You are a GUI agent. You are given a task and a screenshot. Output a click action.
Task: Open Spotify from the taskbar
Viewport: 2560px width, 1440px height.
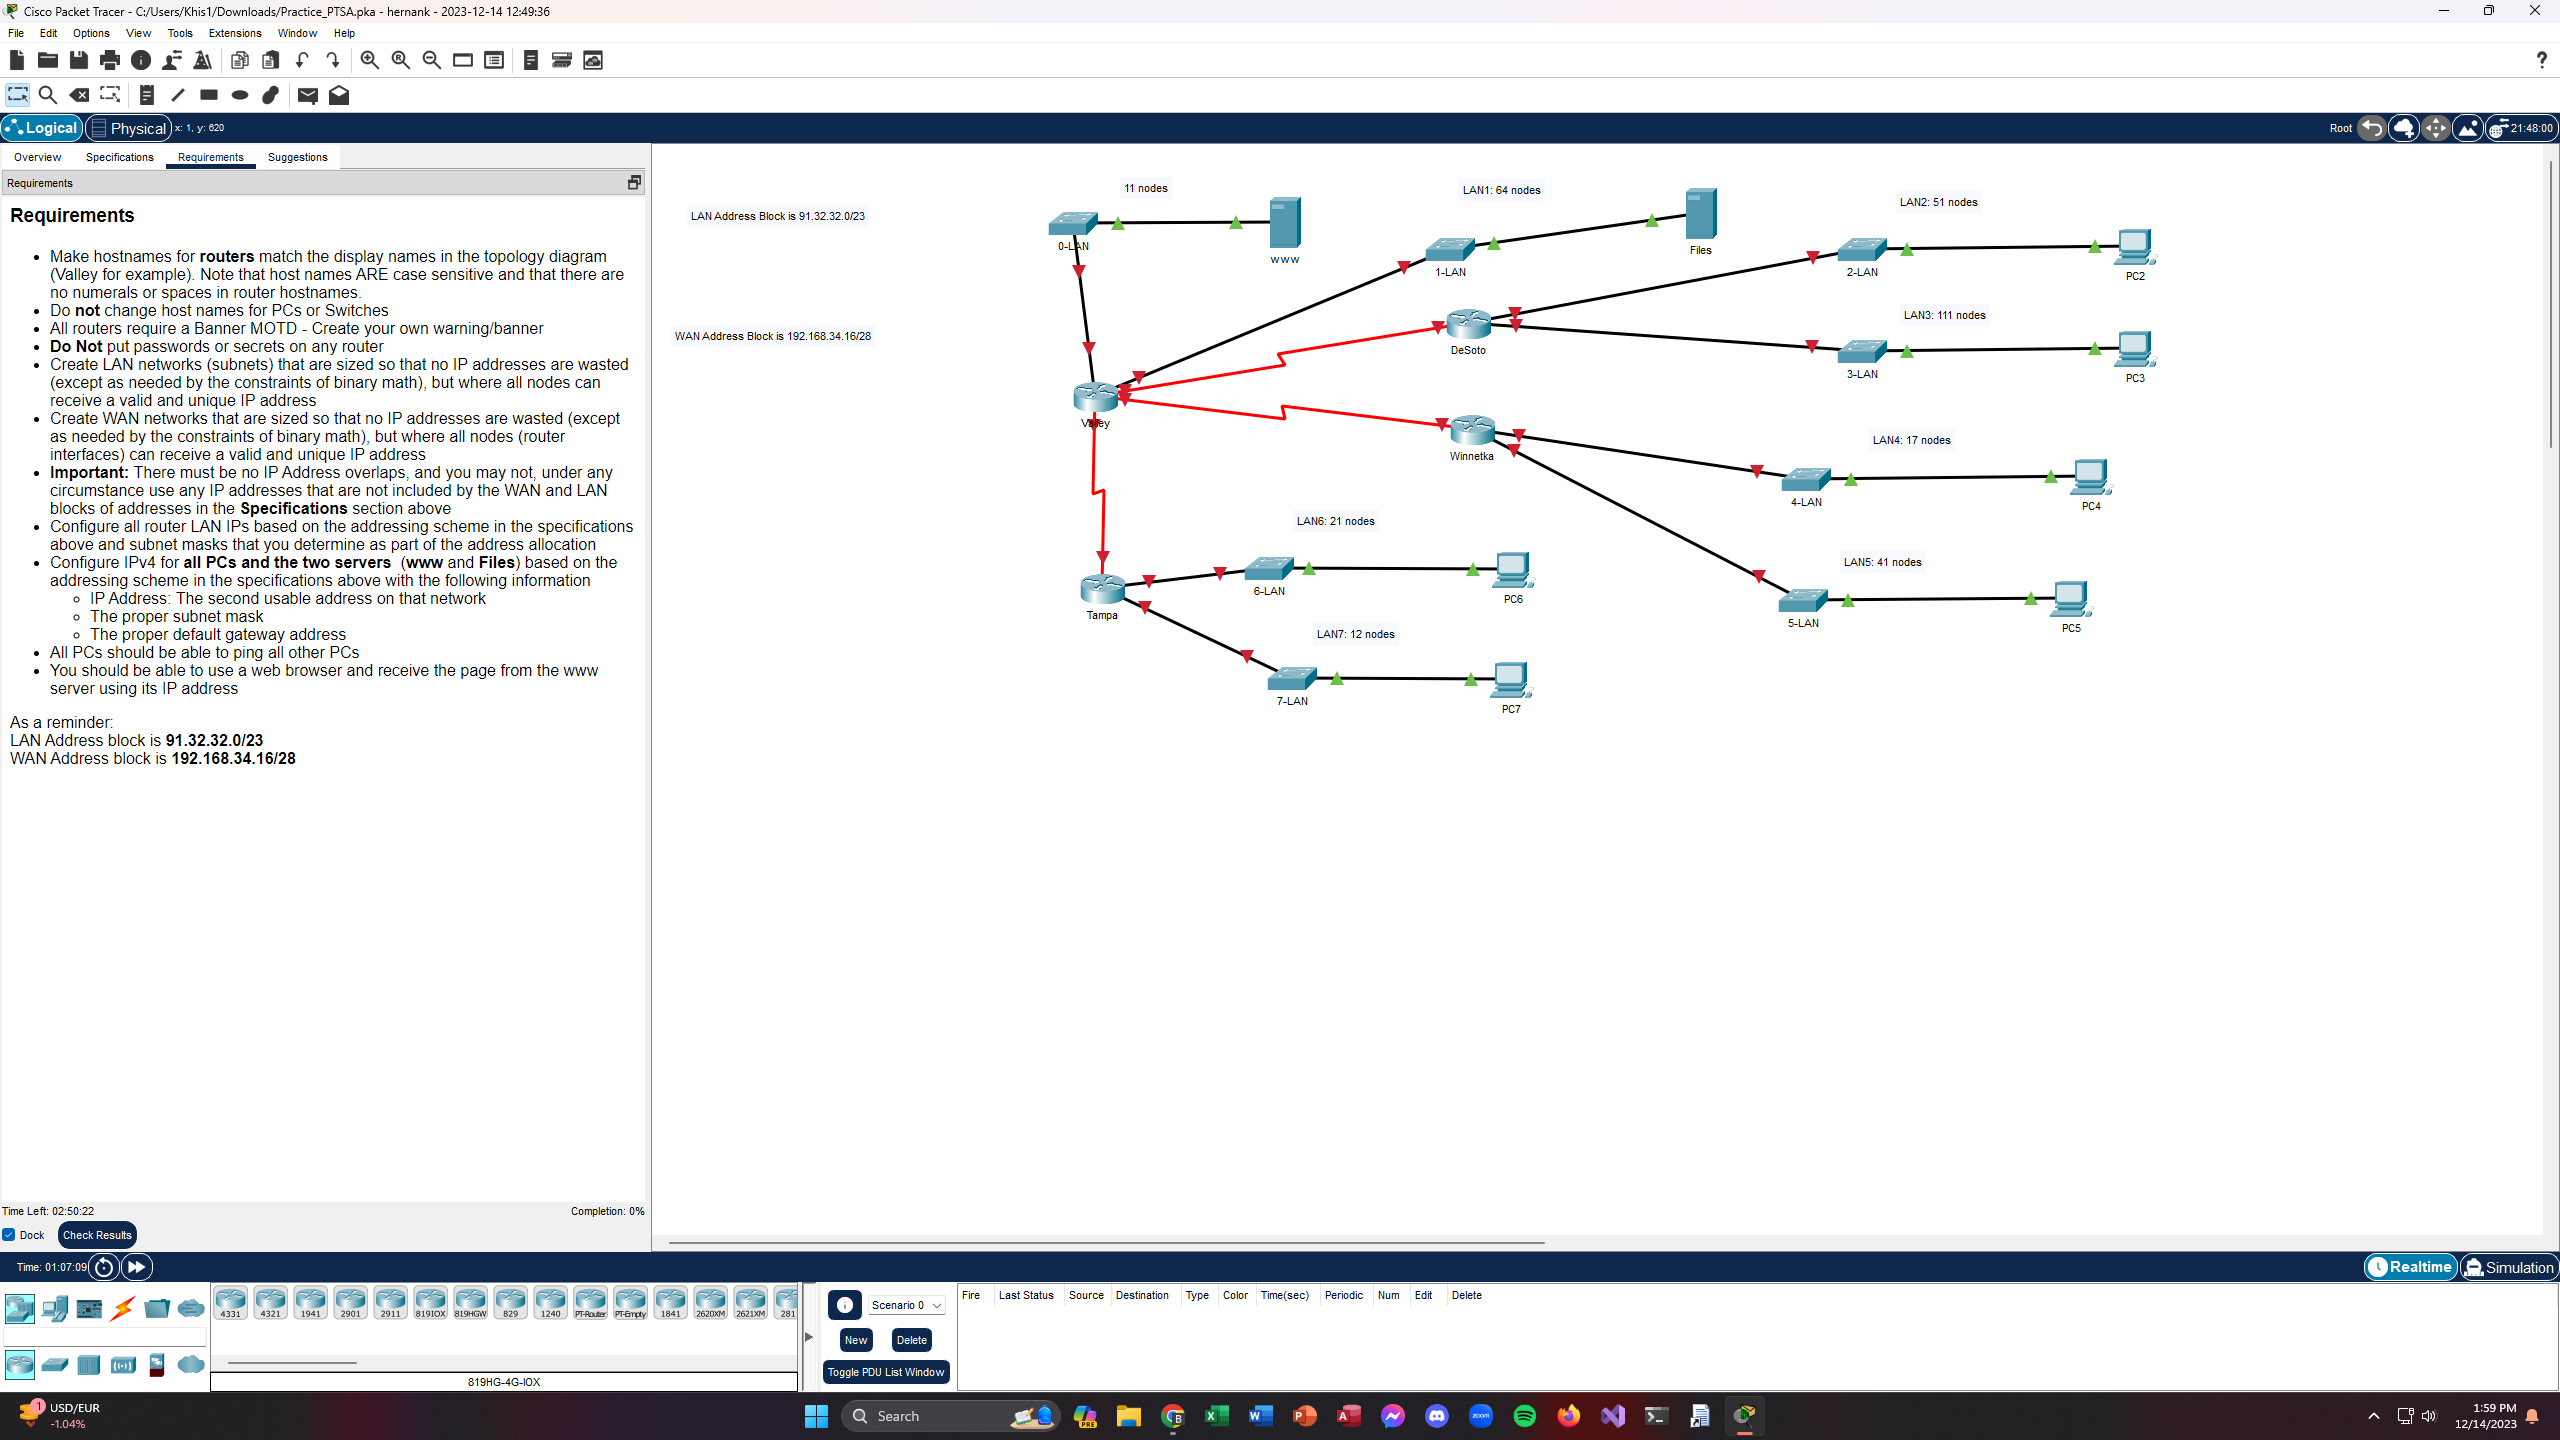click(1523, 1415)
